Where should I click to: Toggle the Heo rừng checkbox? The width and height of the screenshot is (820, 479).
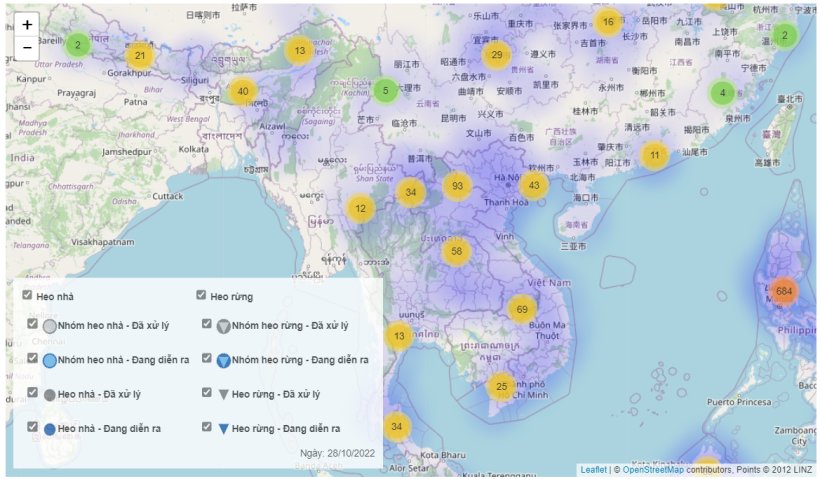201,295
